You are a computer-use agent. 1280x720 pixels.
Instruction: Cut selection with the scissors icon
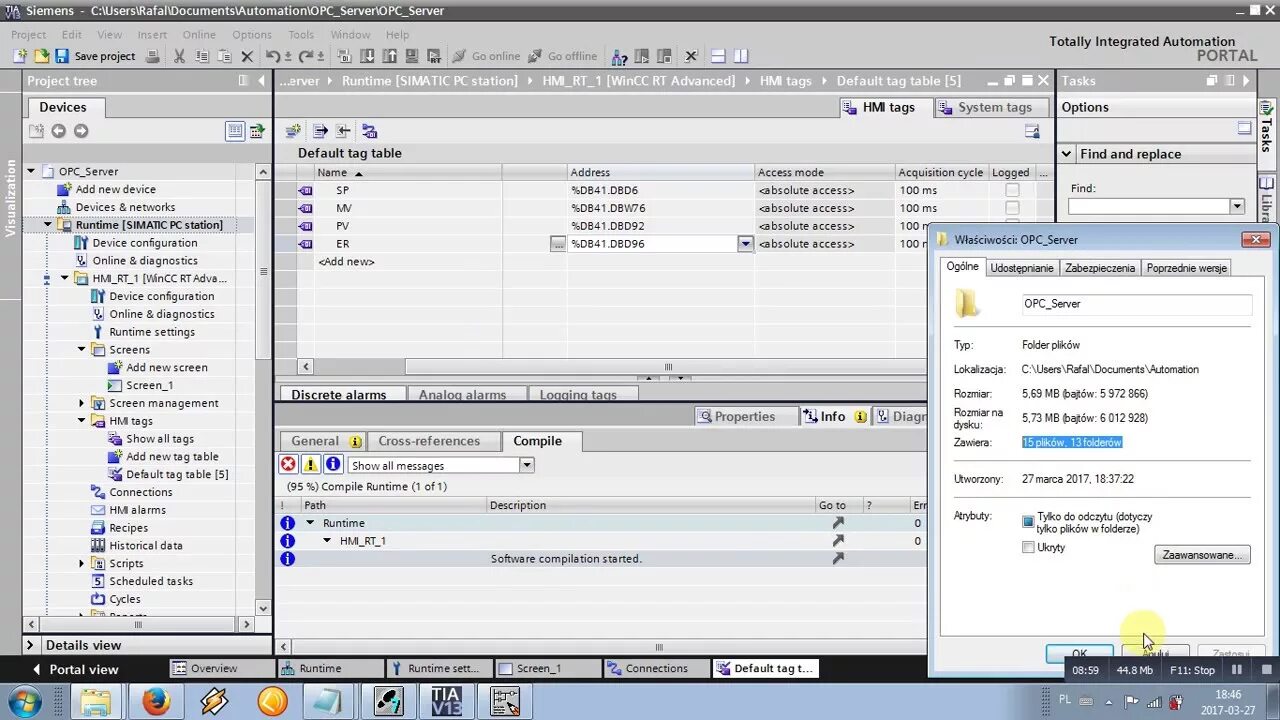[x=179, y=56]
